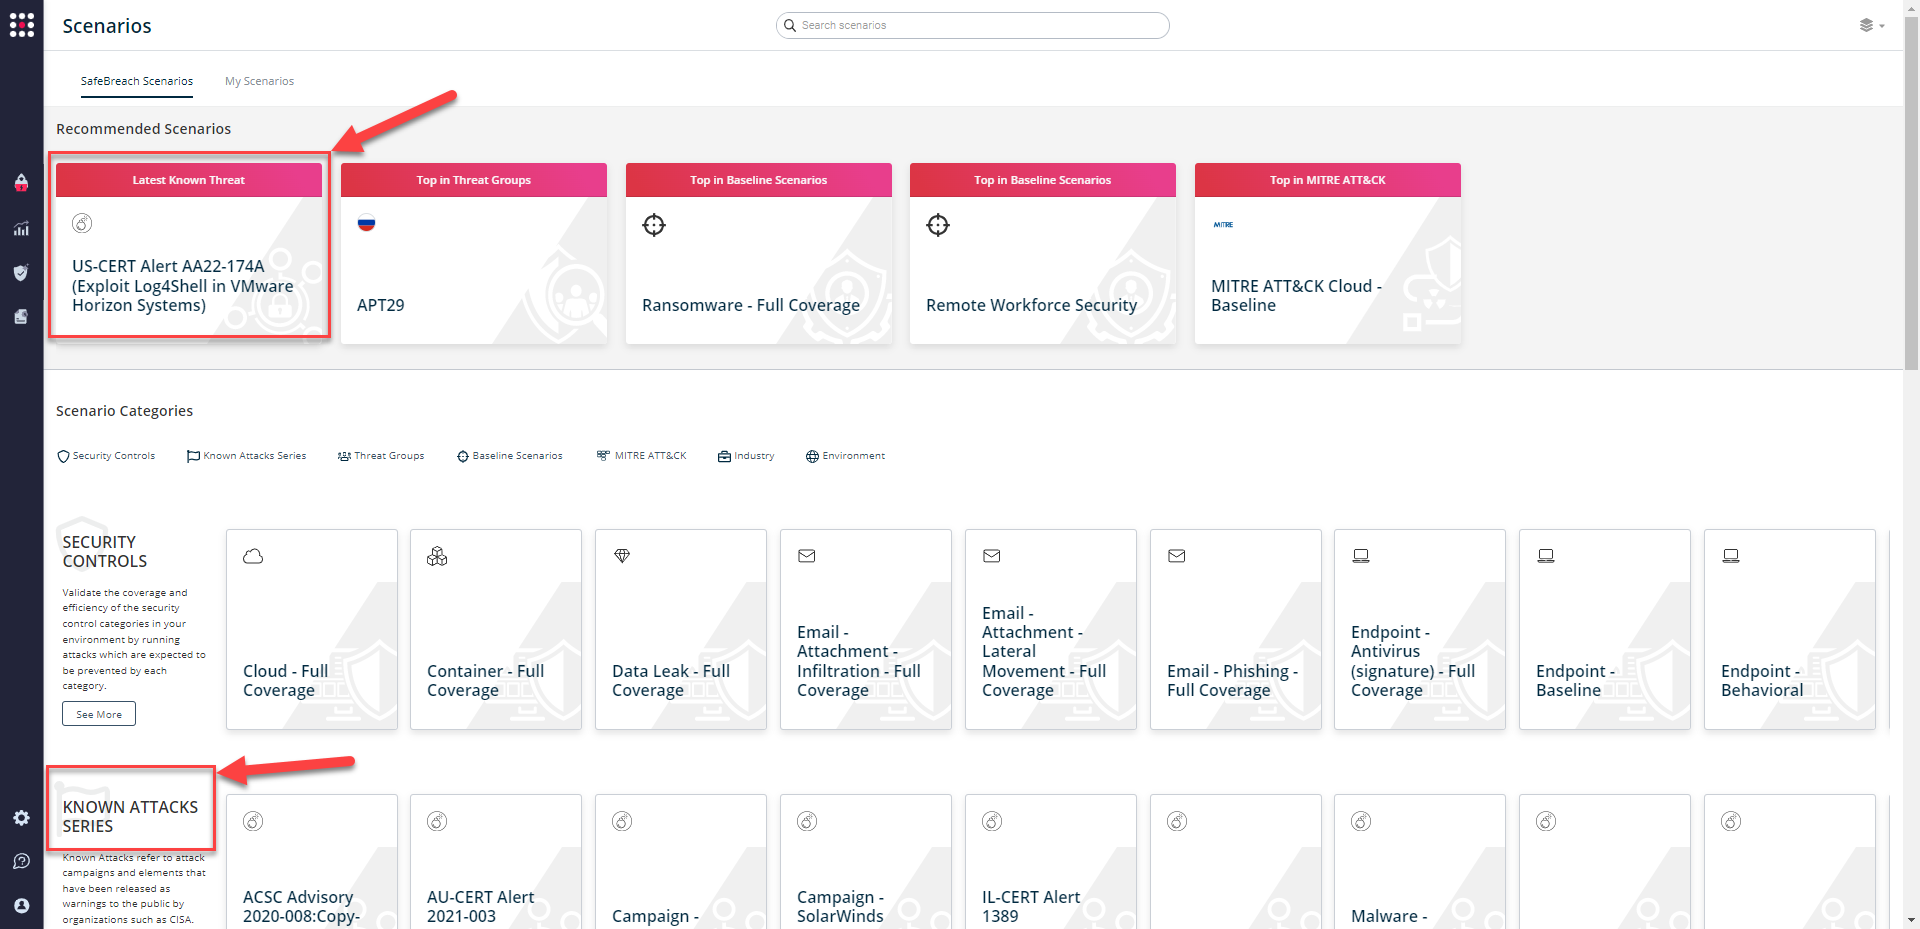Click See More under Security Controls
The height and width of the screenshot is (929, 1920).
click(x=99, y=714)
